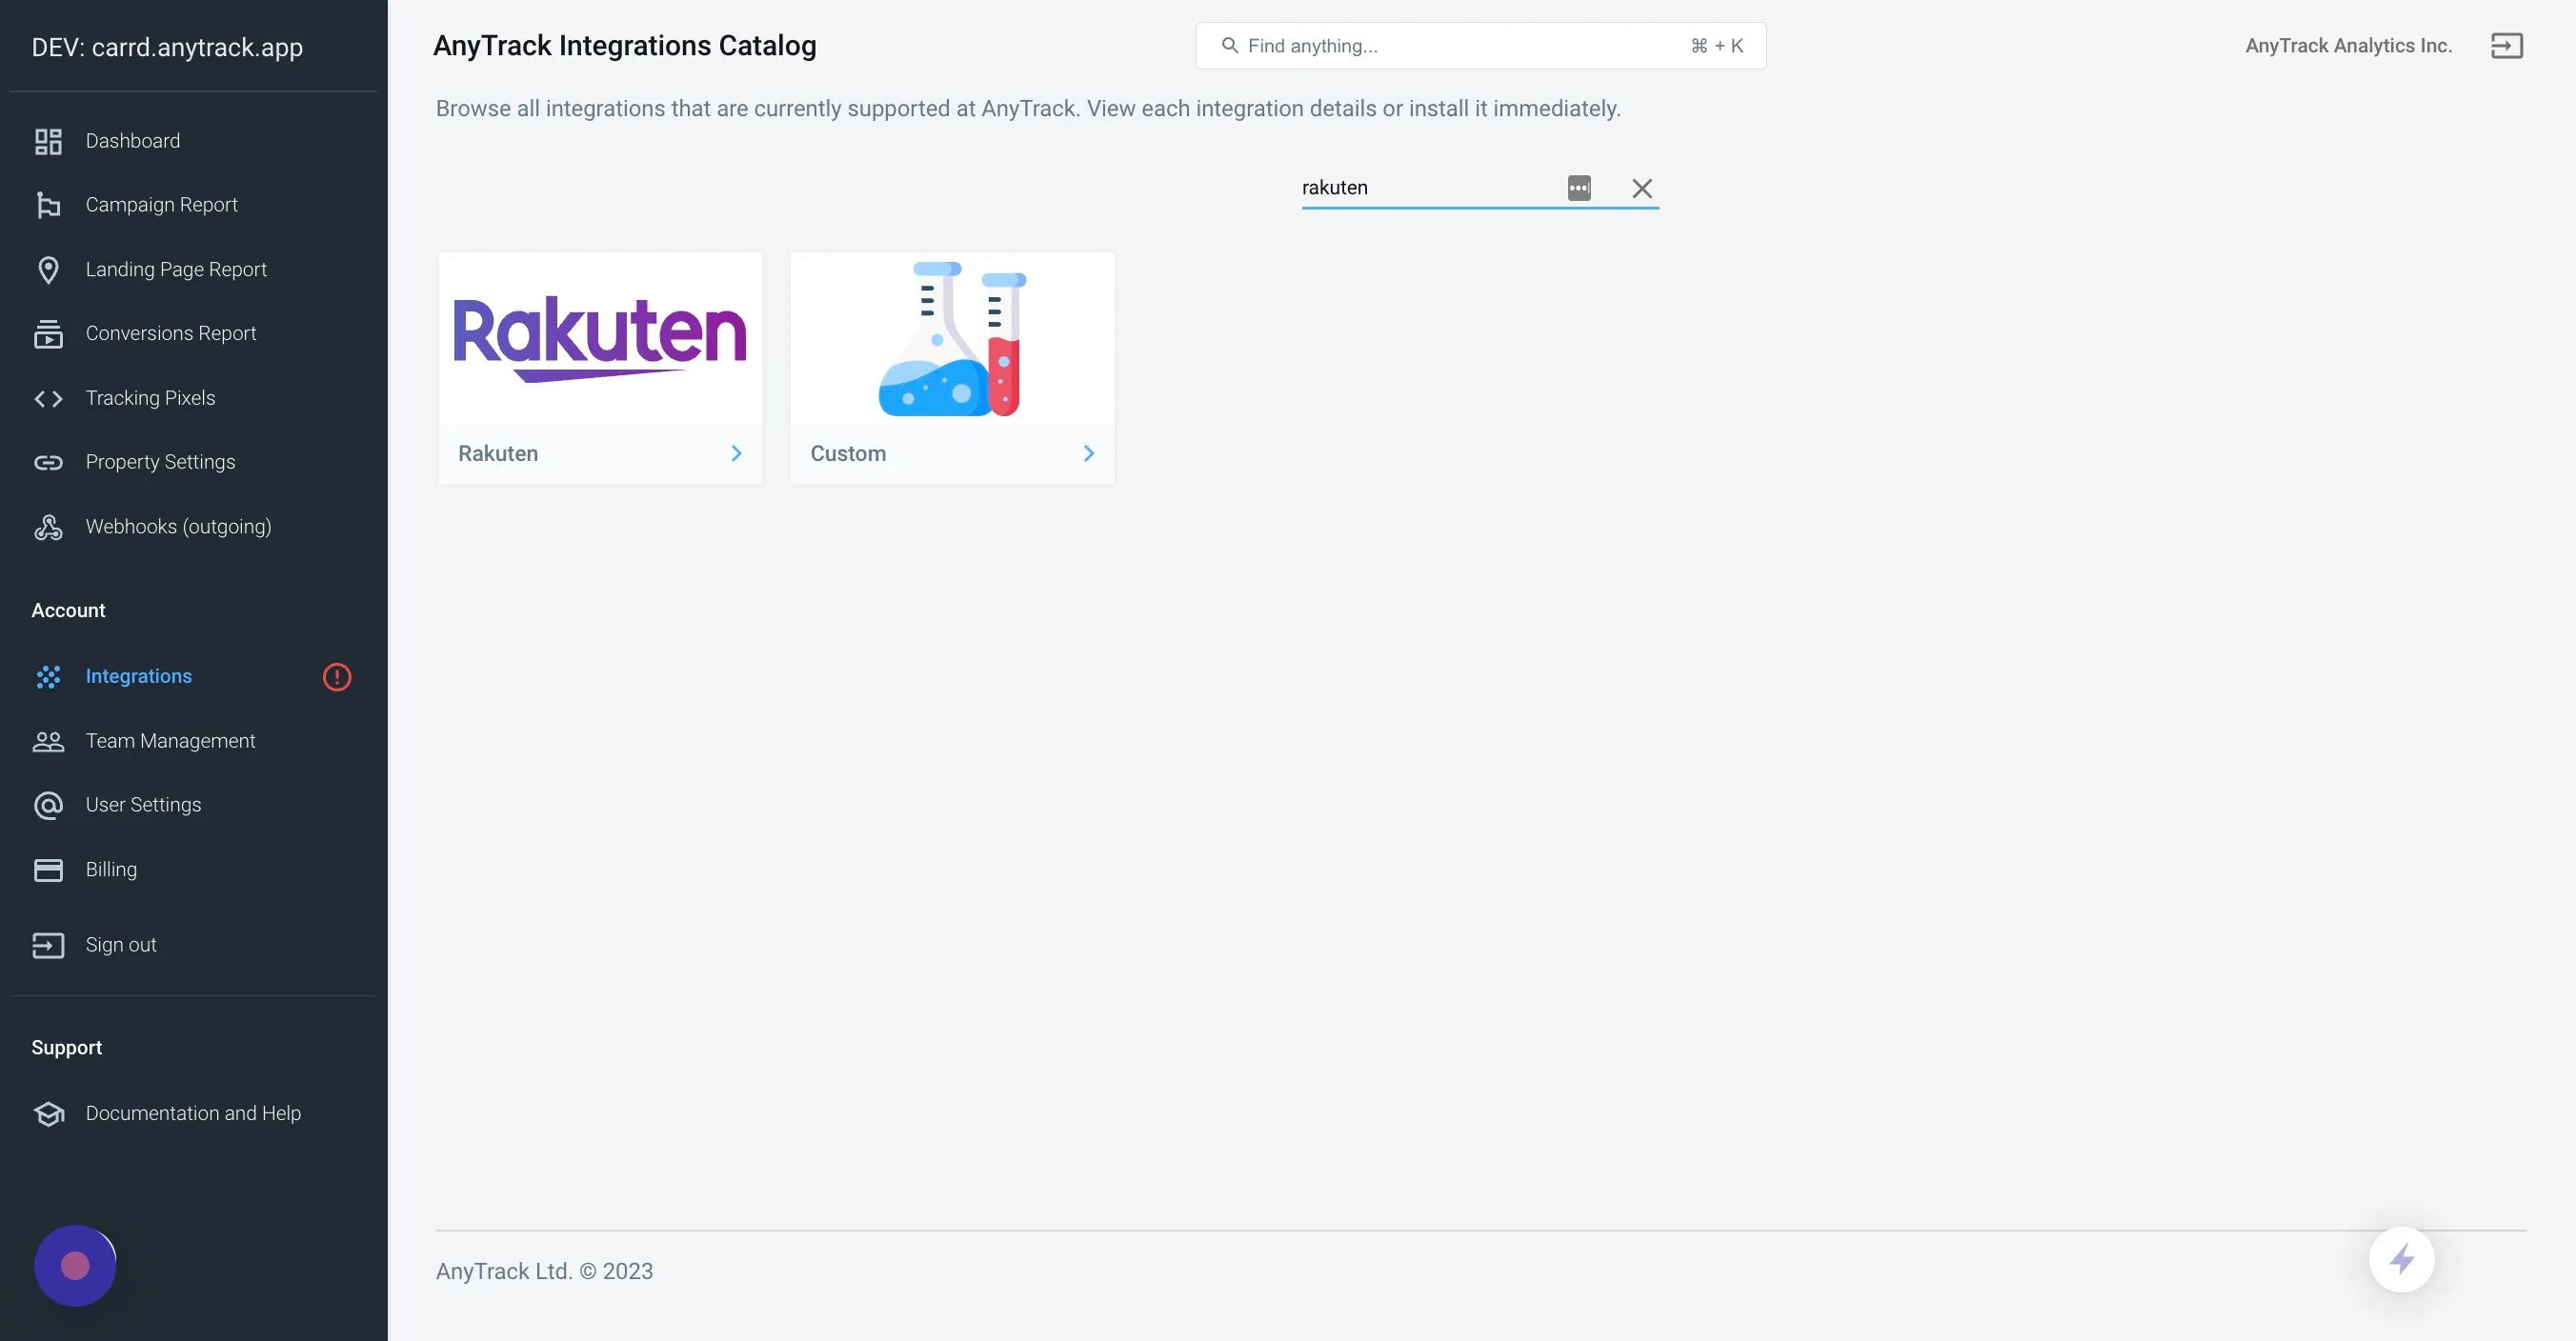Click the magnifier icon in Find anything
The image size is (2576, 1341).
(x=1230, y=46)
